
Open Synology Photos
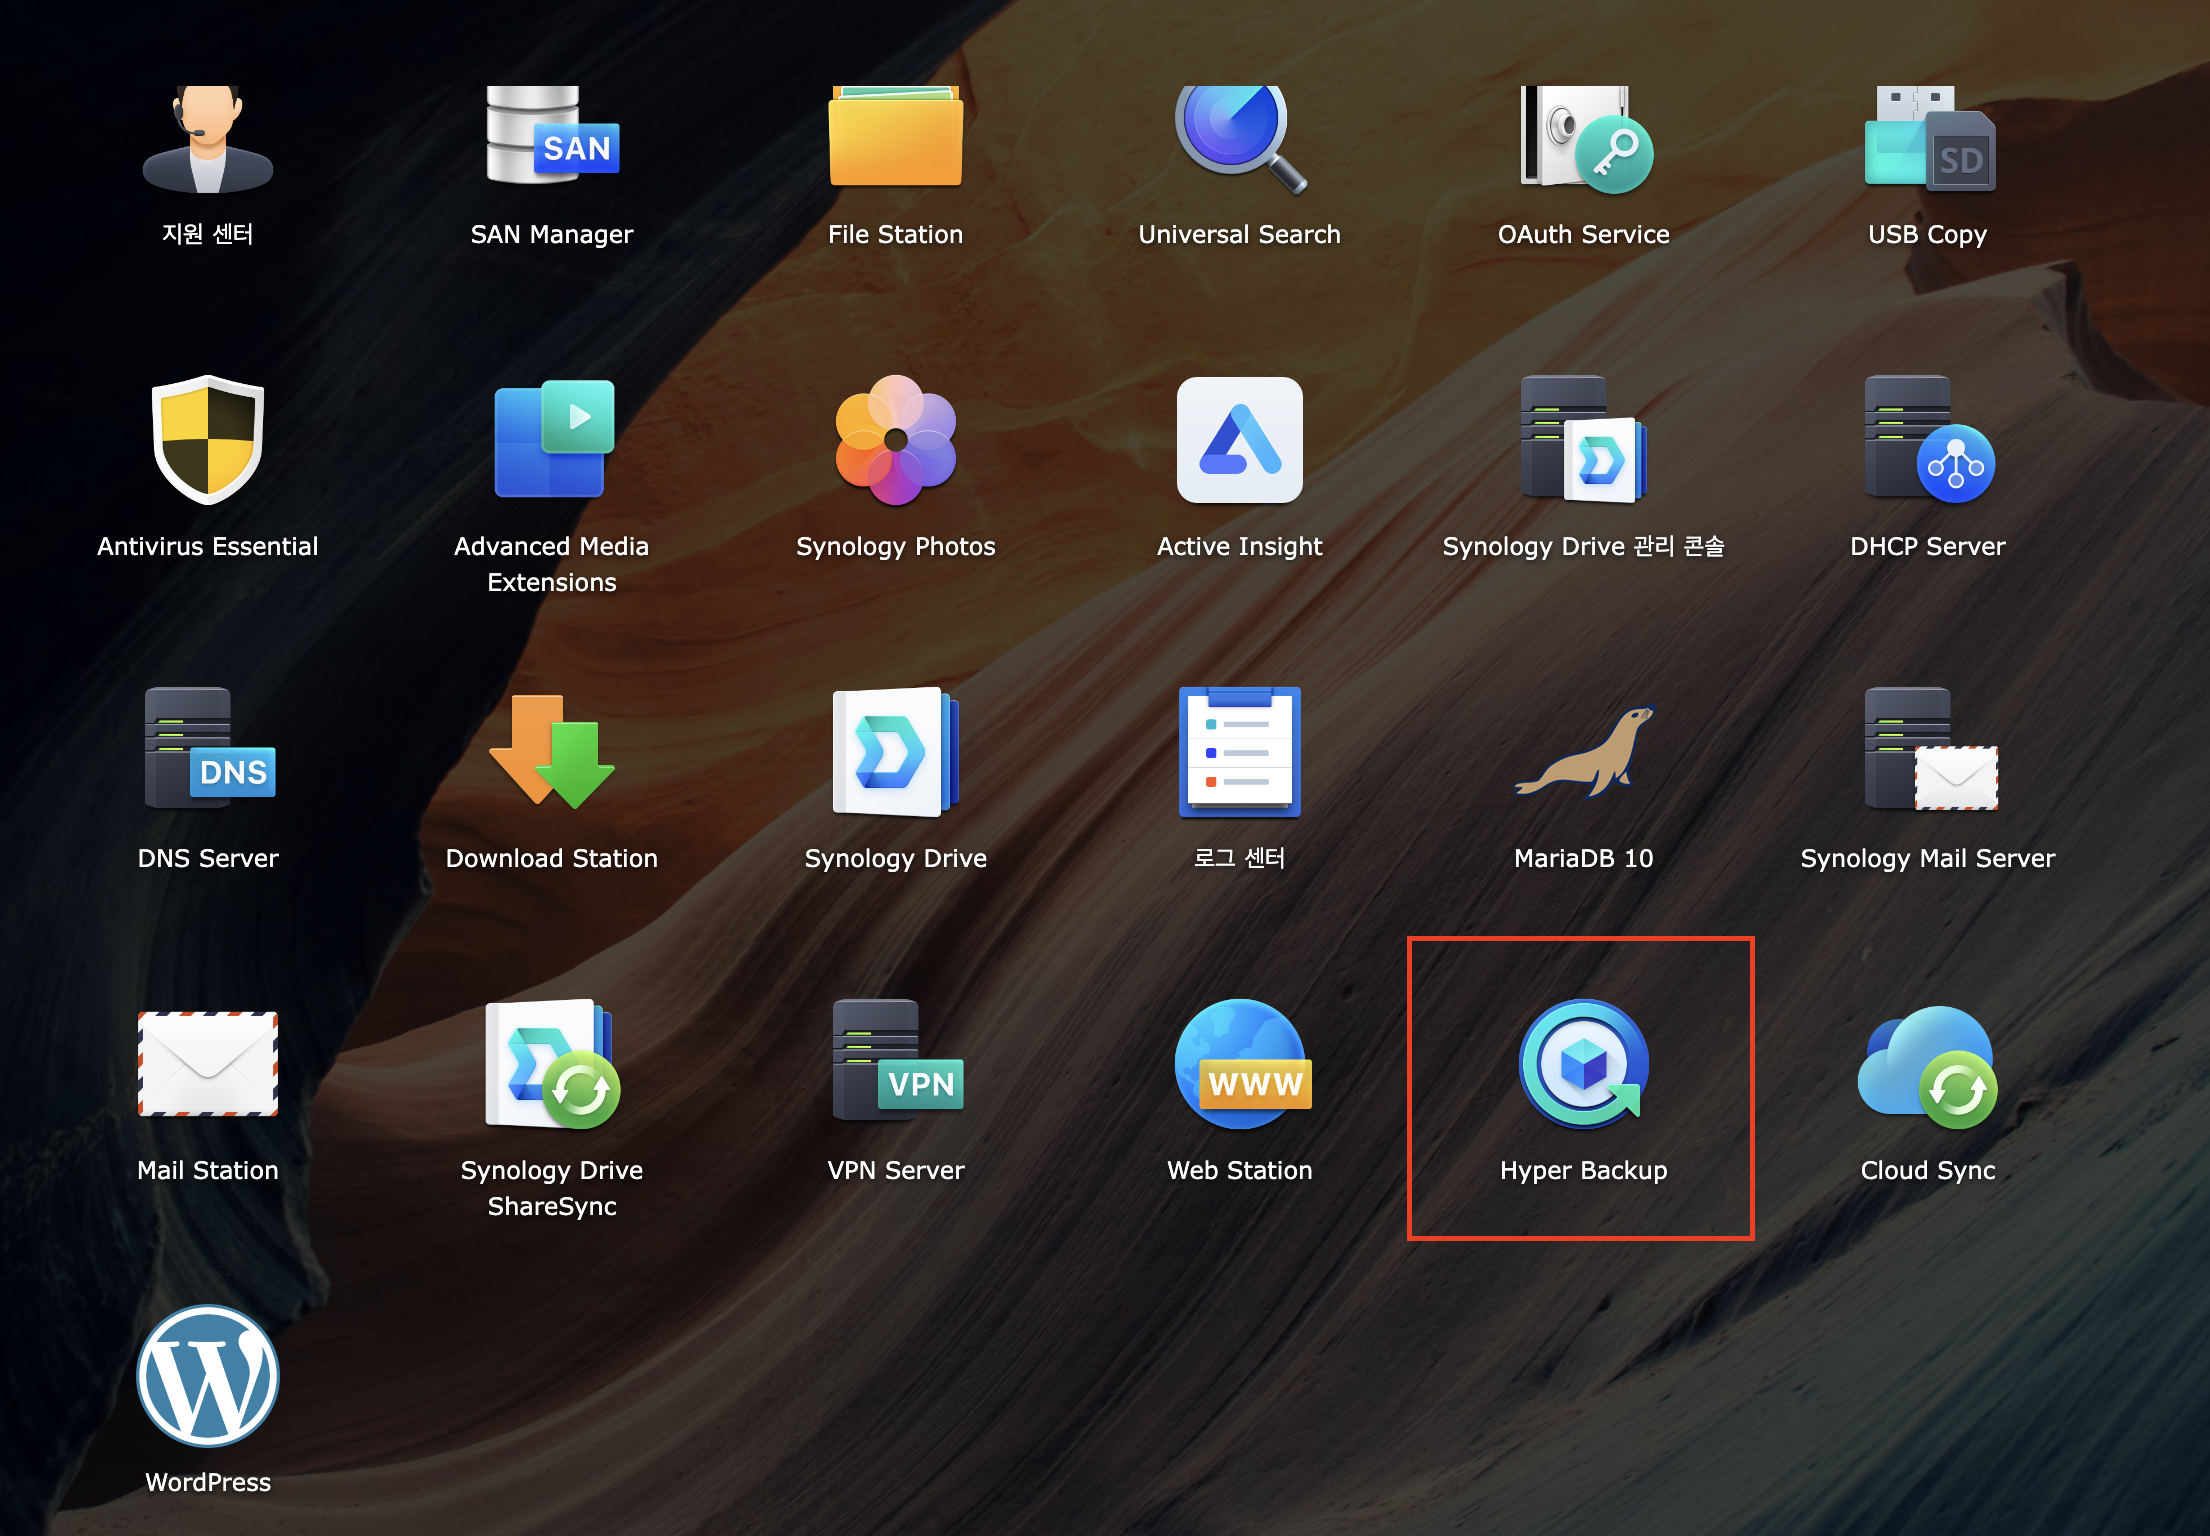point(895,440)
